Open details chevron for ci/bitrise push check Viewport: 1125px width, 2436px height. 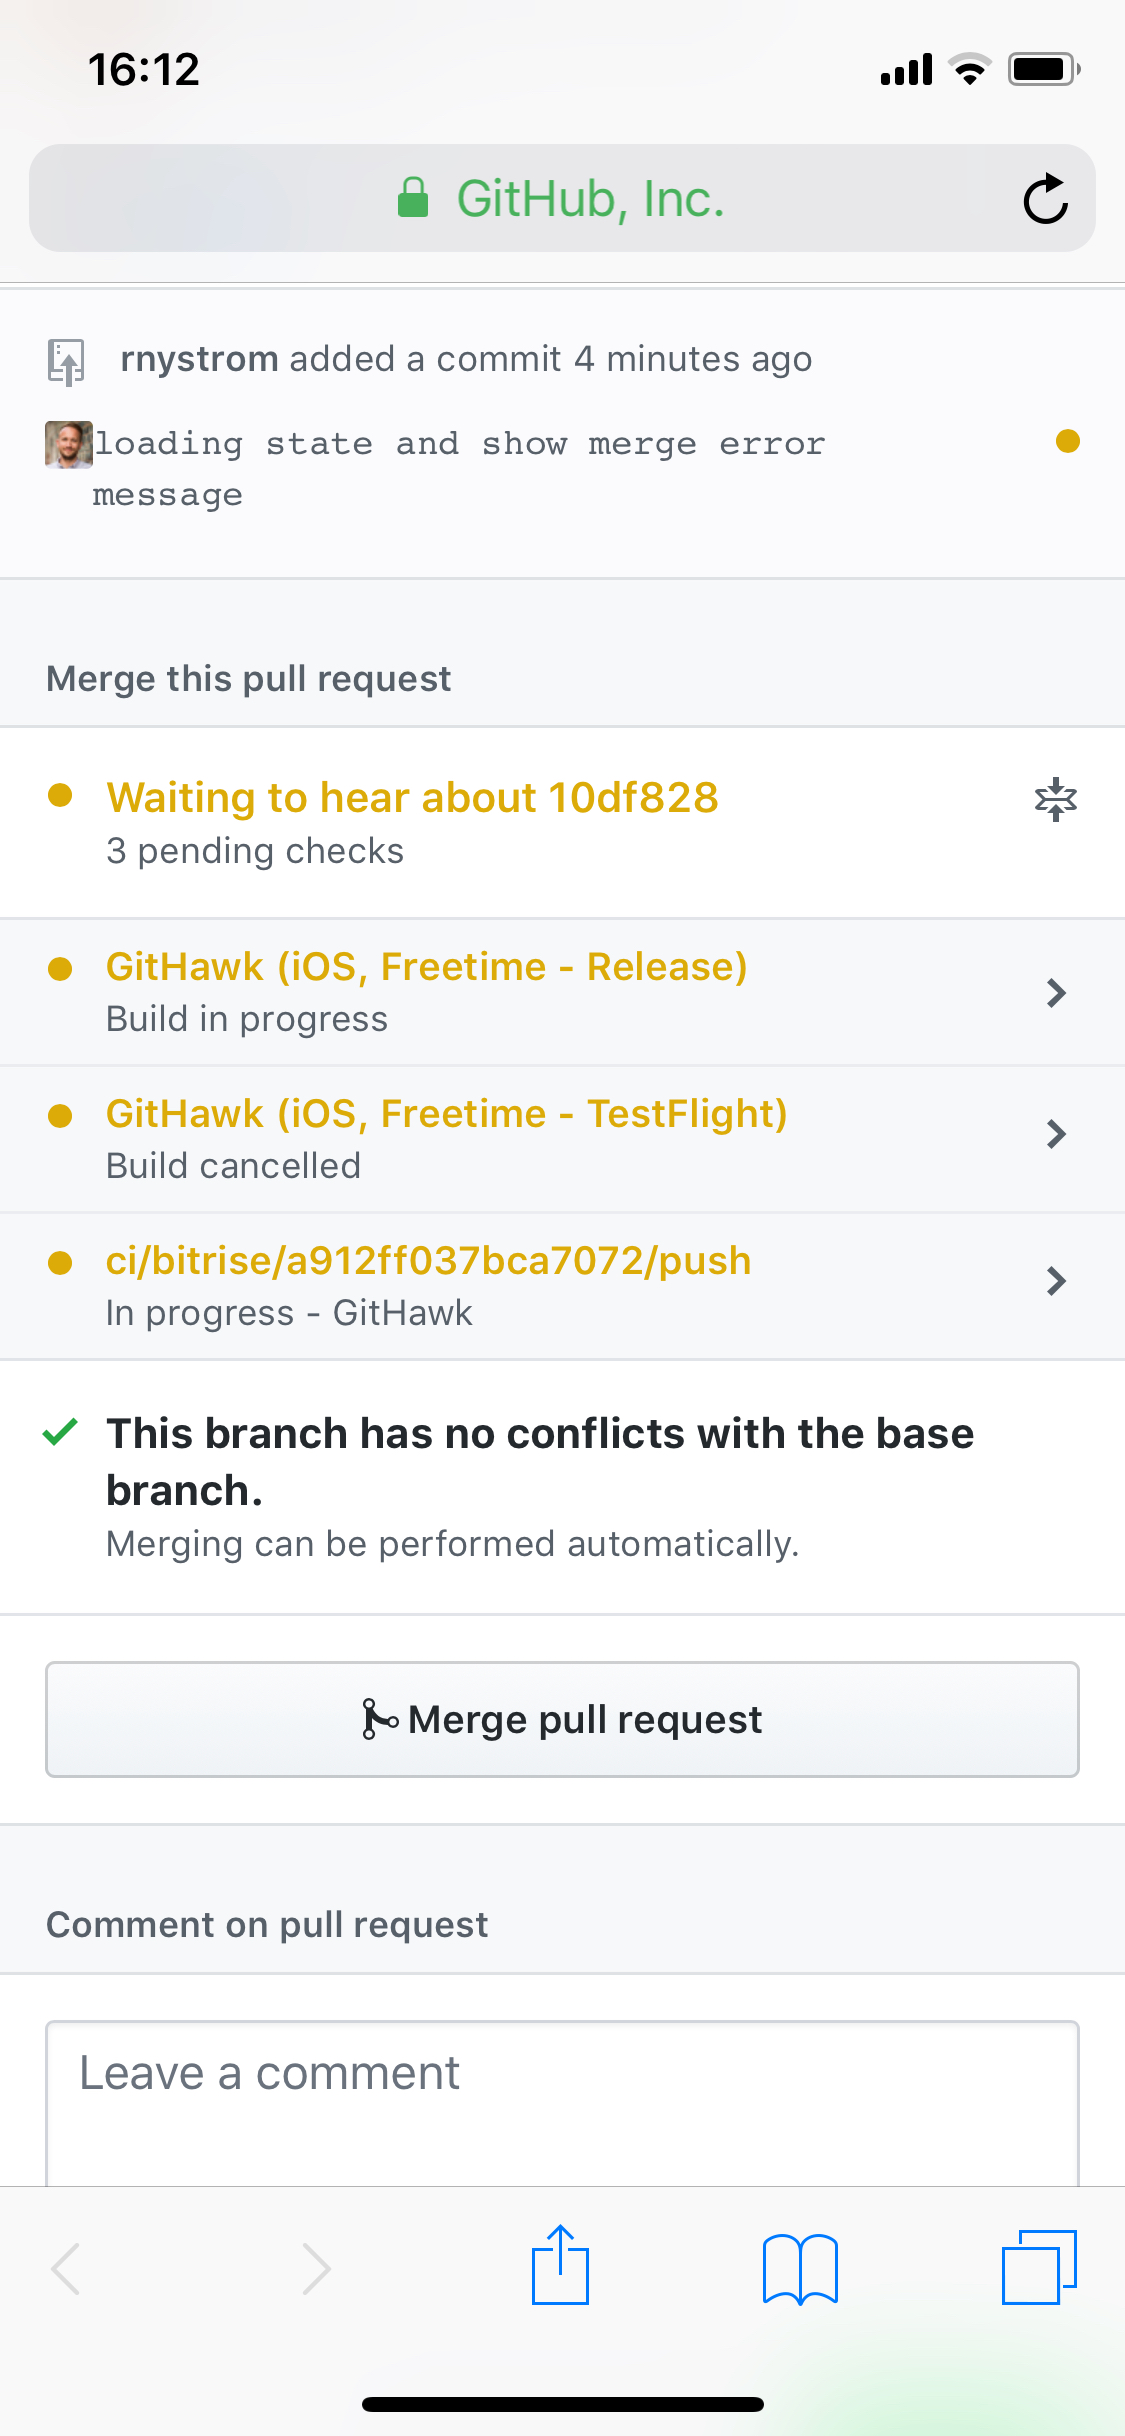click(x=1056, y=1281)
